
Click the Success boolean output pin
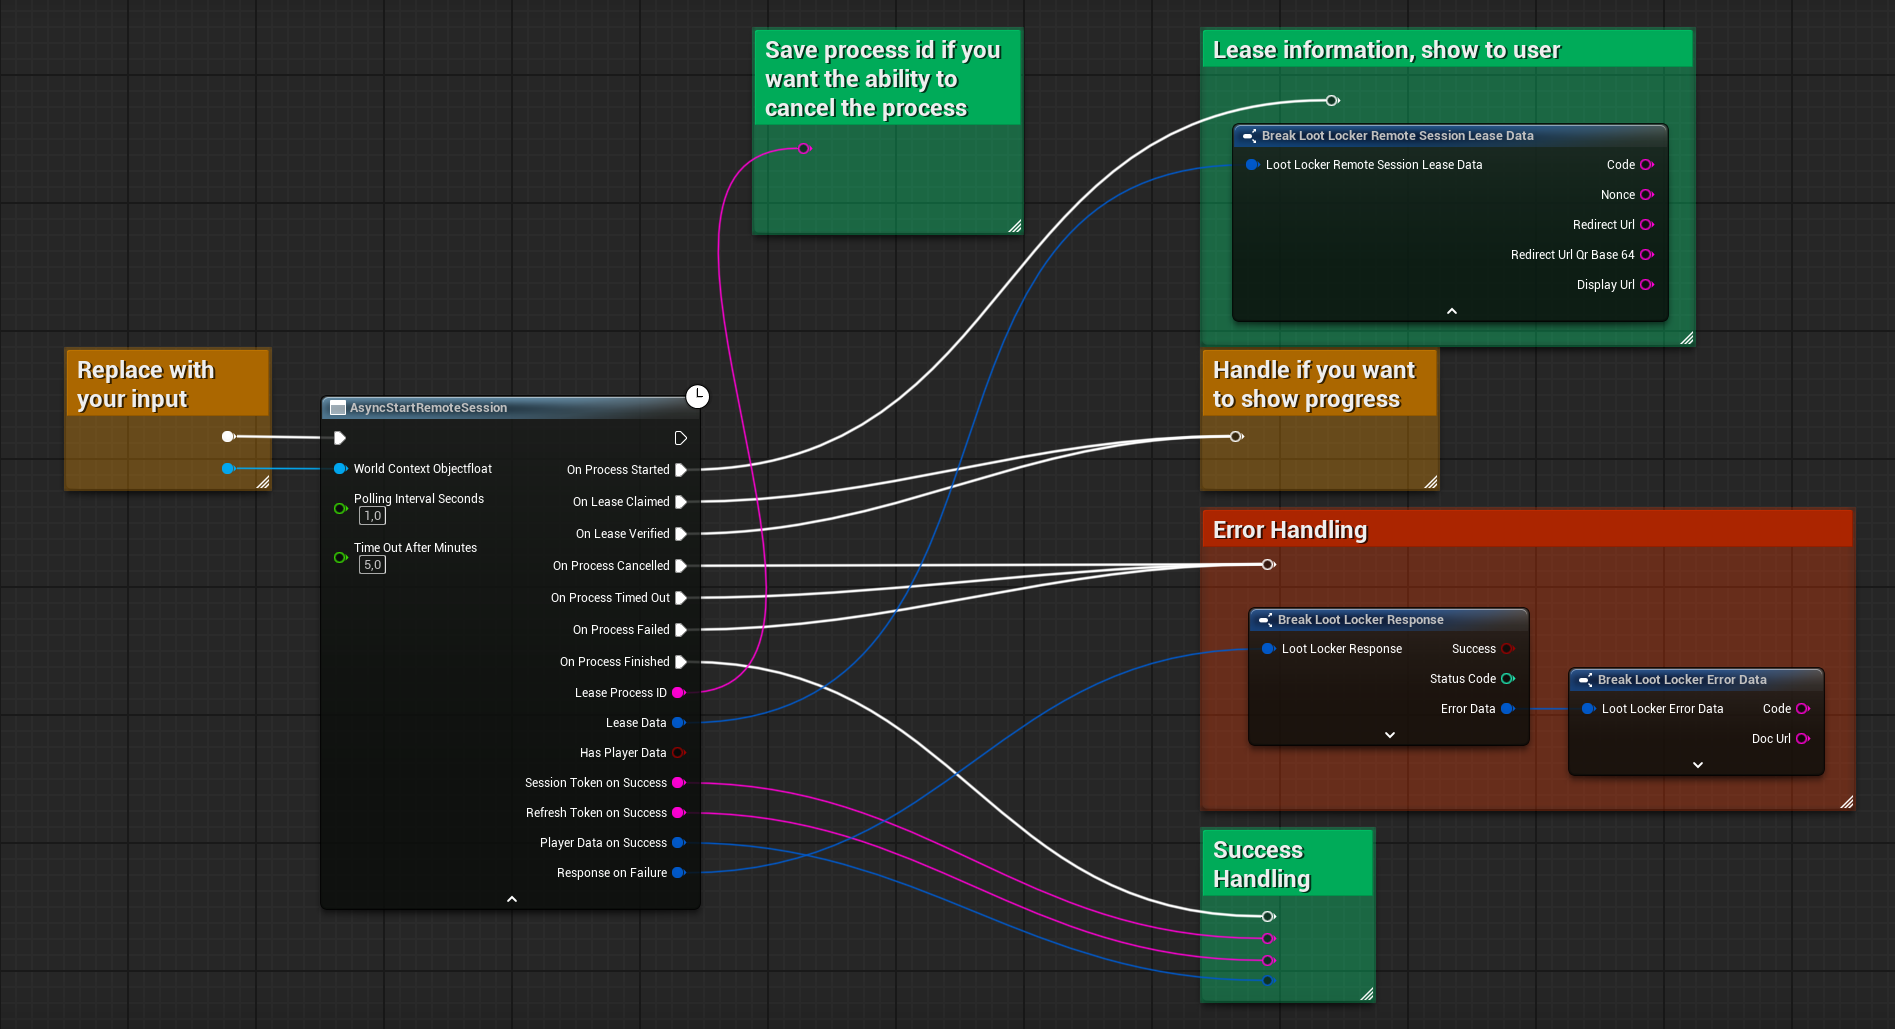(x=1508, y=649)
